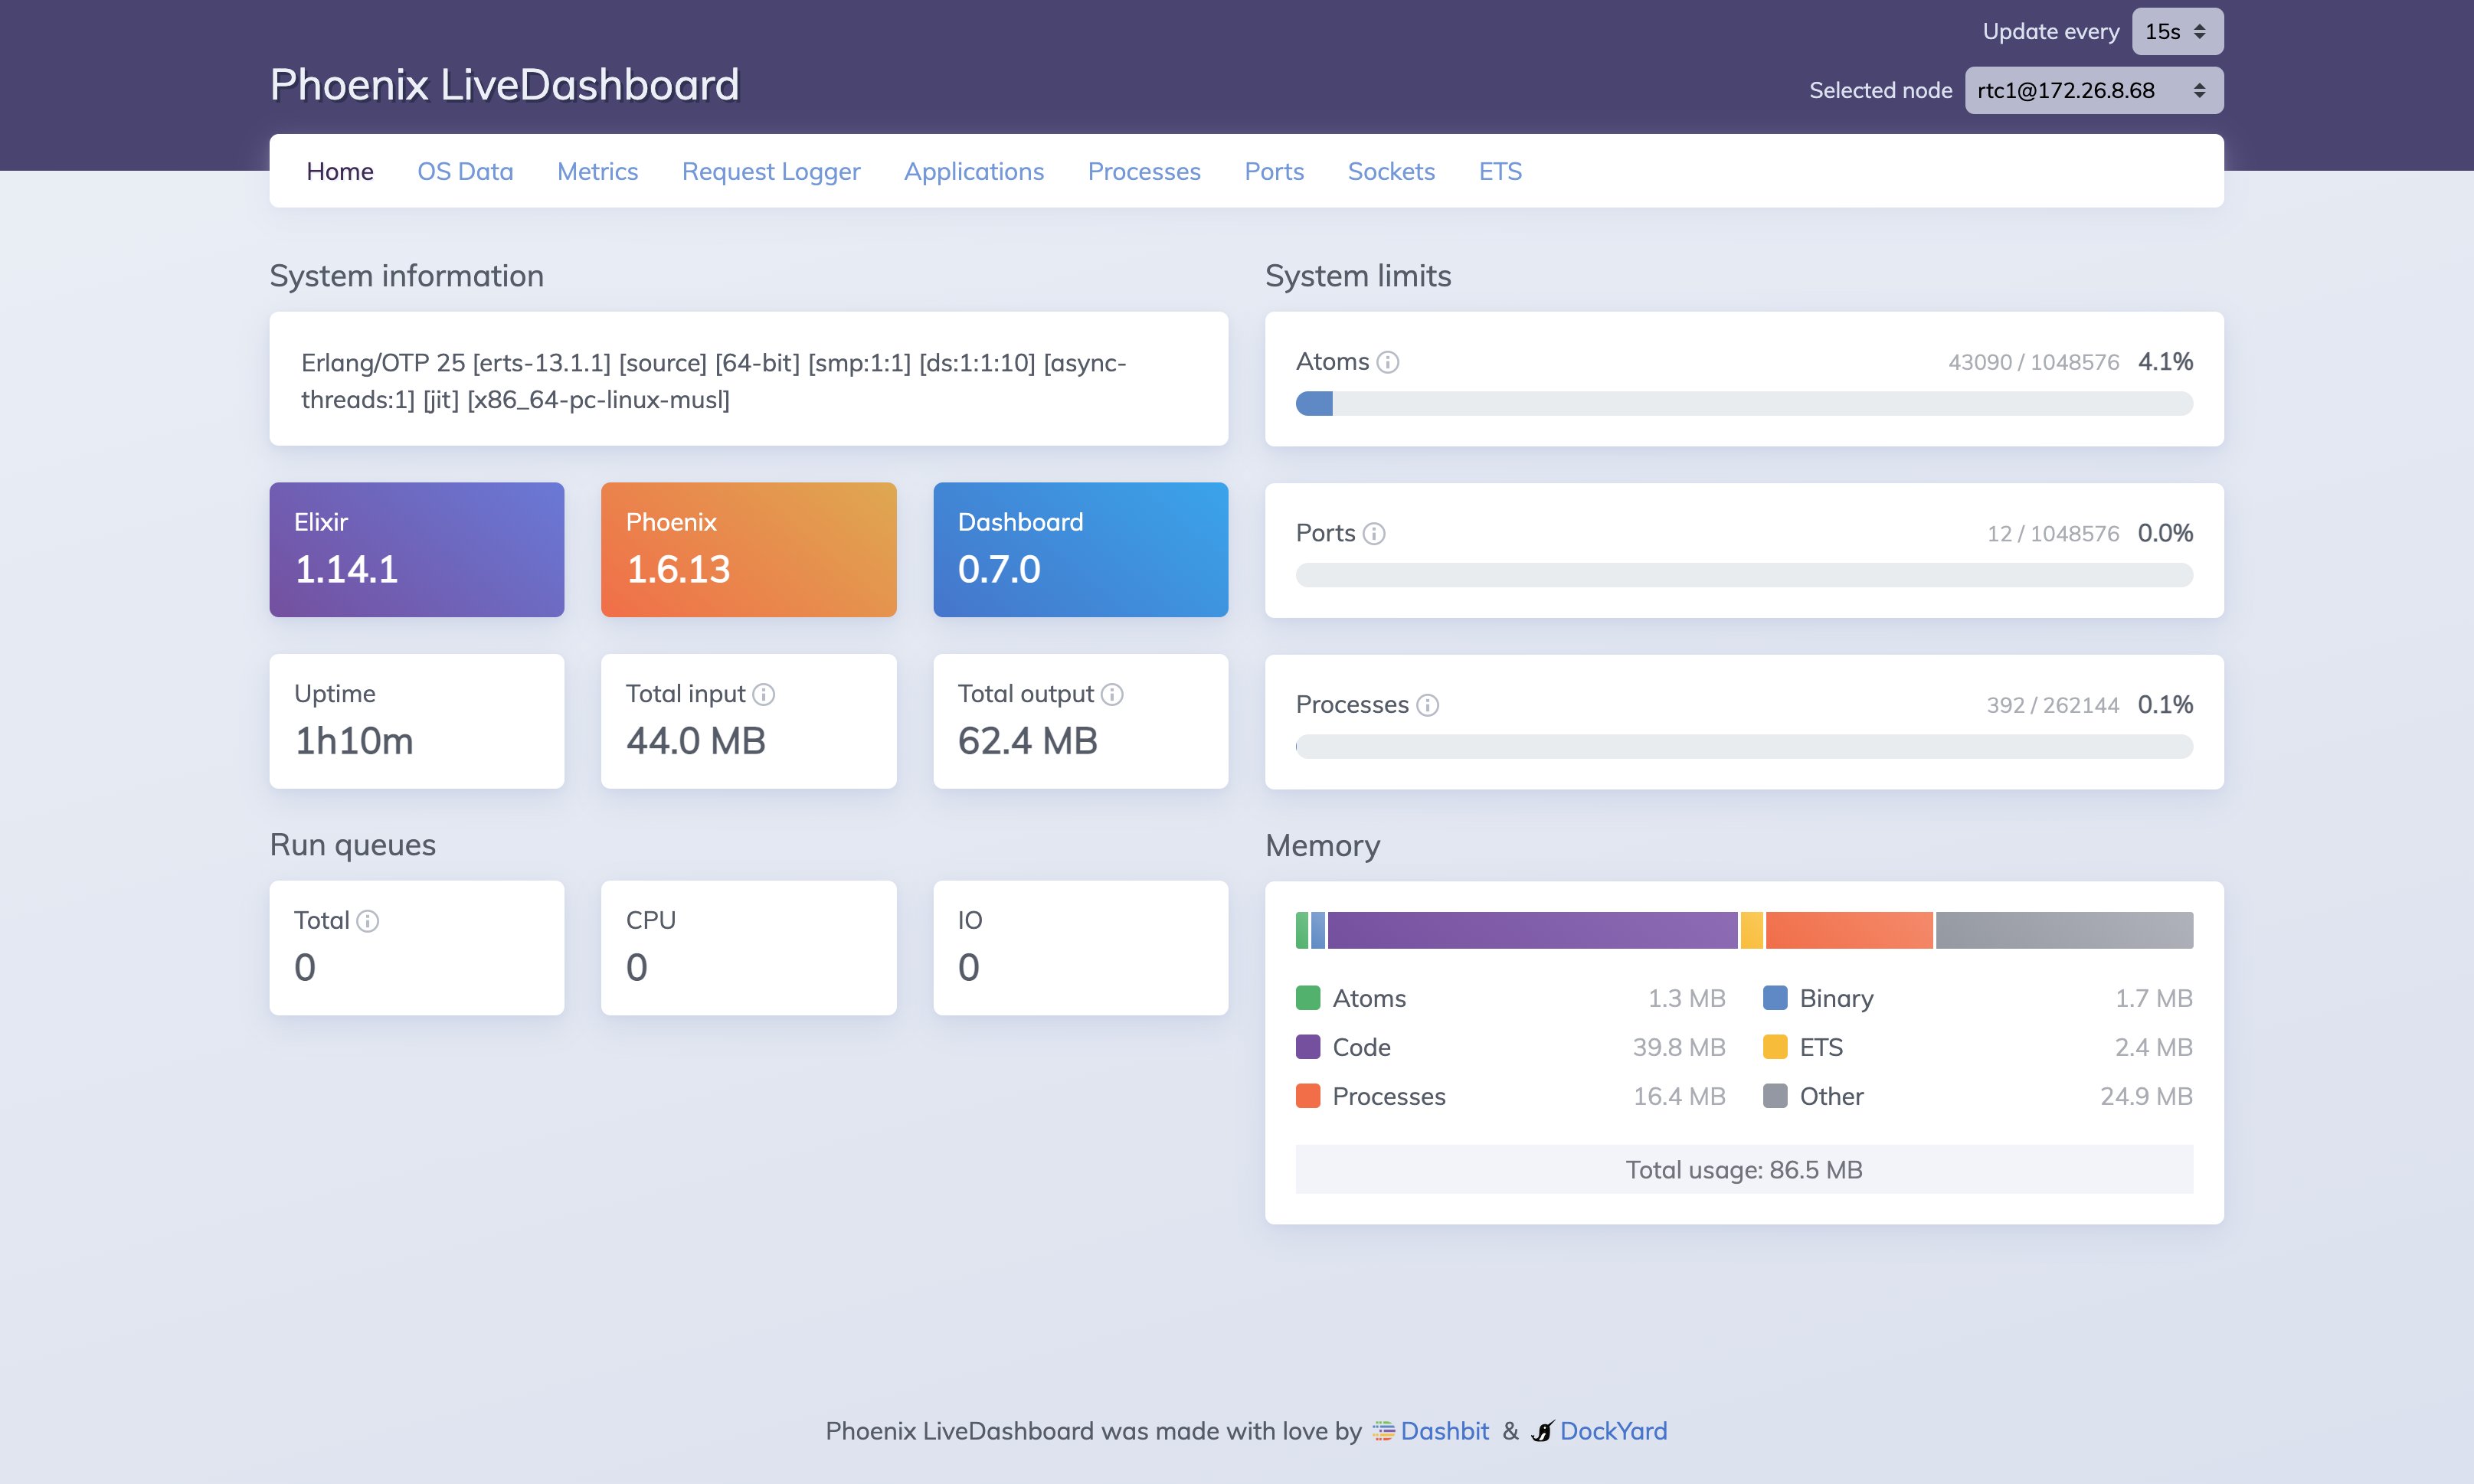Open the Ports tab
The height and width of the screenshot is (1484, 2474).
(1274, 171)
